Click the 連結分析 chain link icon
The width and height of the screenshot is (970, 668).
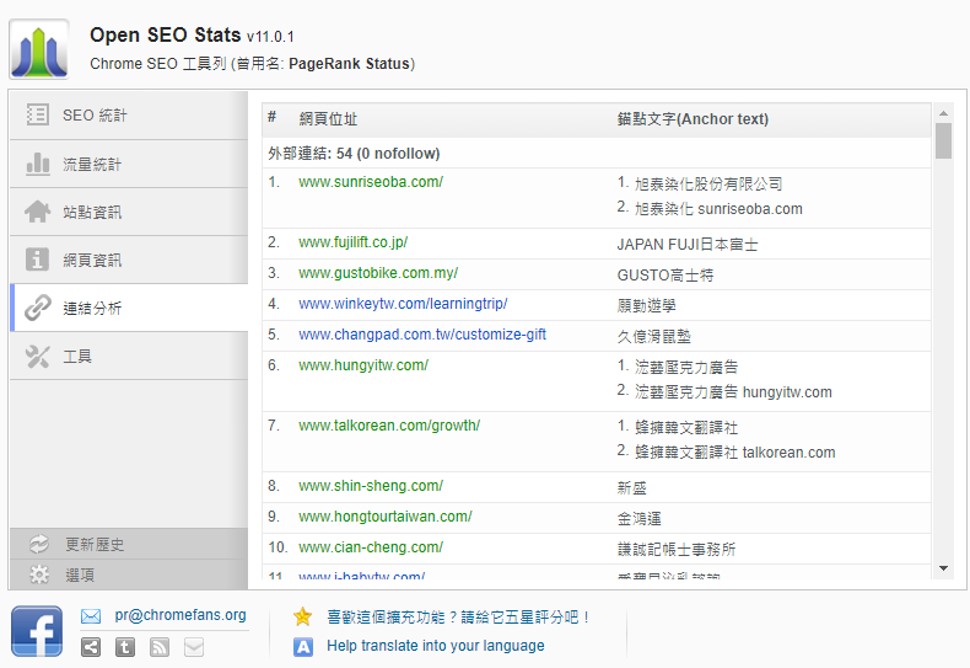tap(37, 307)
